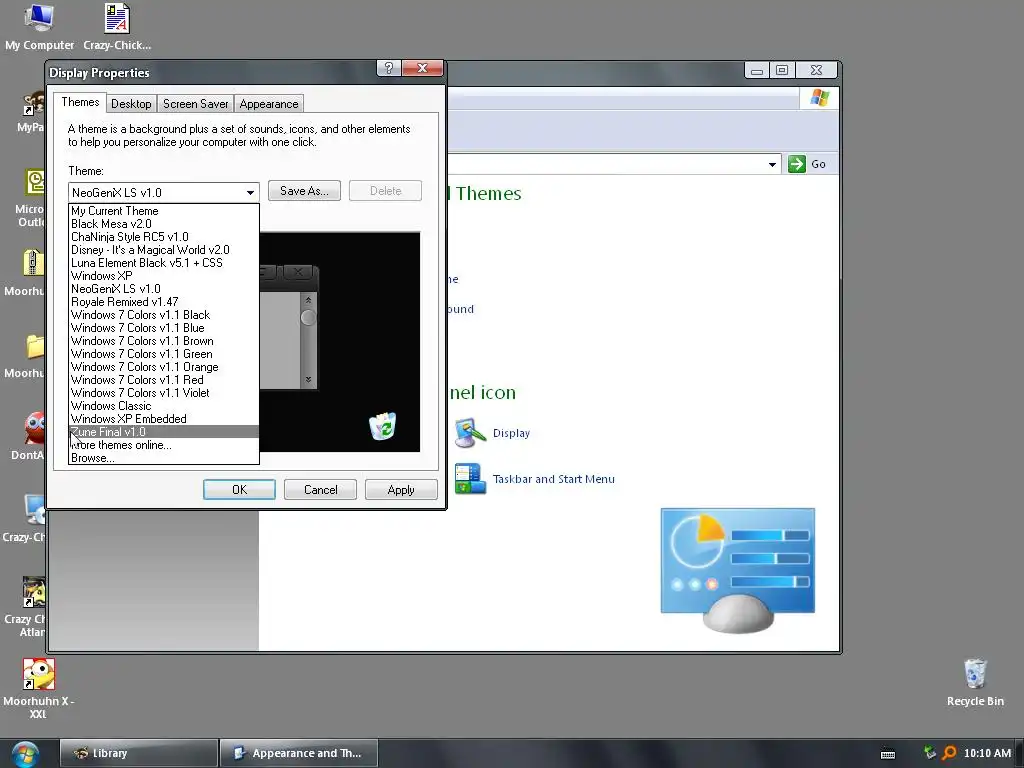Screen dimensions: 1024x768
Task: Pick the Black Mesa v2.0 theme
Action: pos(164,224)
